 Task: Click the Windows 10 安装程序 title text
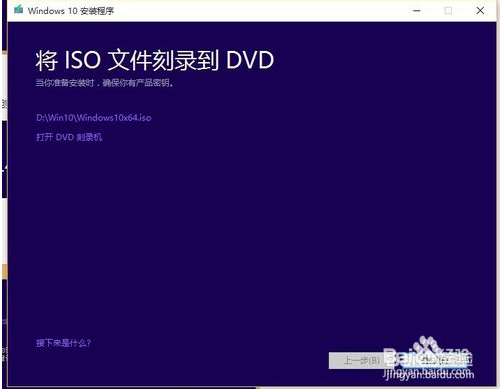point(71,11)
